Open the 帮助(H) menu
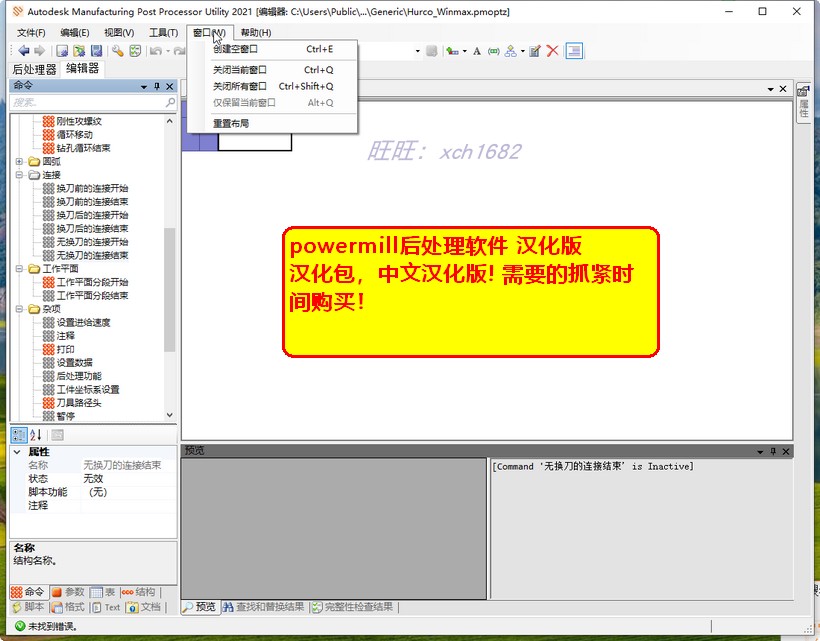 (x=256, y=32)
